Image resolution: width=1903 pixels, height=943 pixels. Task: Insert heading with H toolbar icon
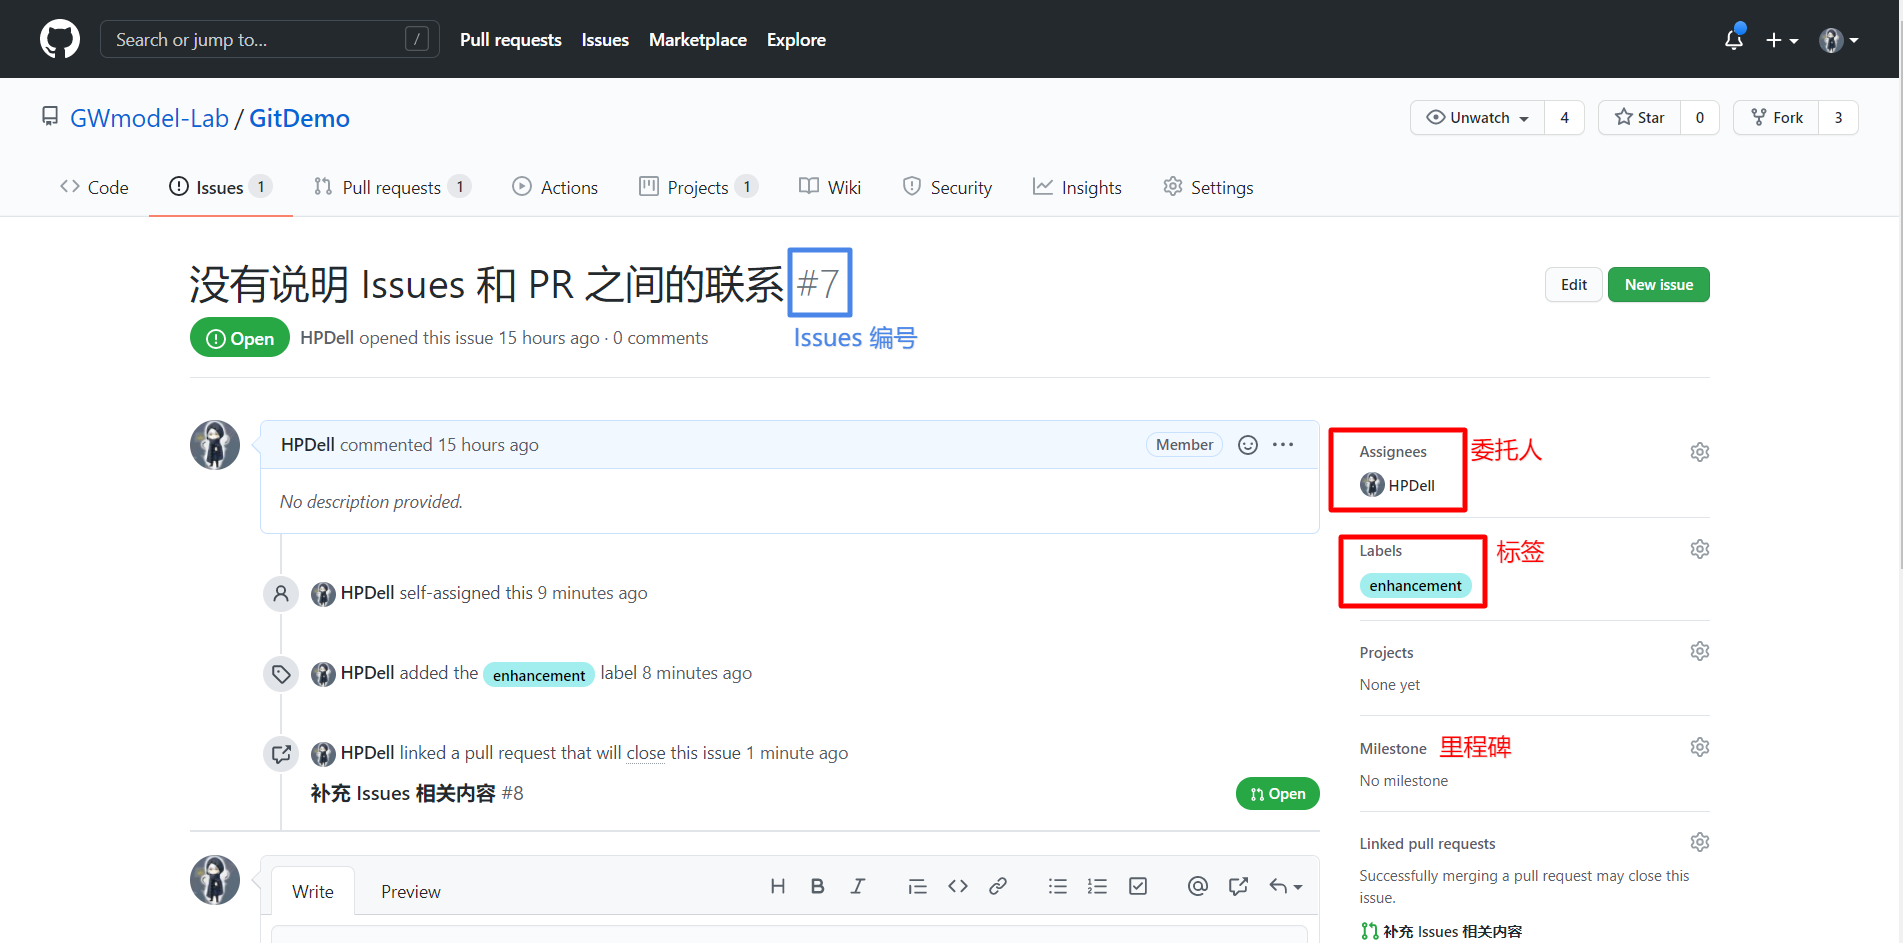778,886
